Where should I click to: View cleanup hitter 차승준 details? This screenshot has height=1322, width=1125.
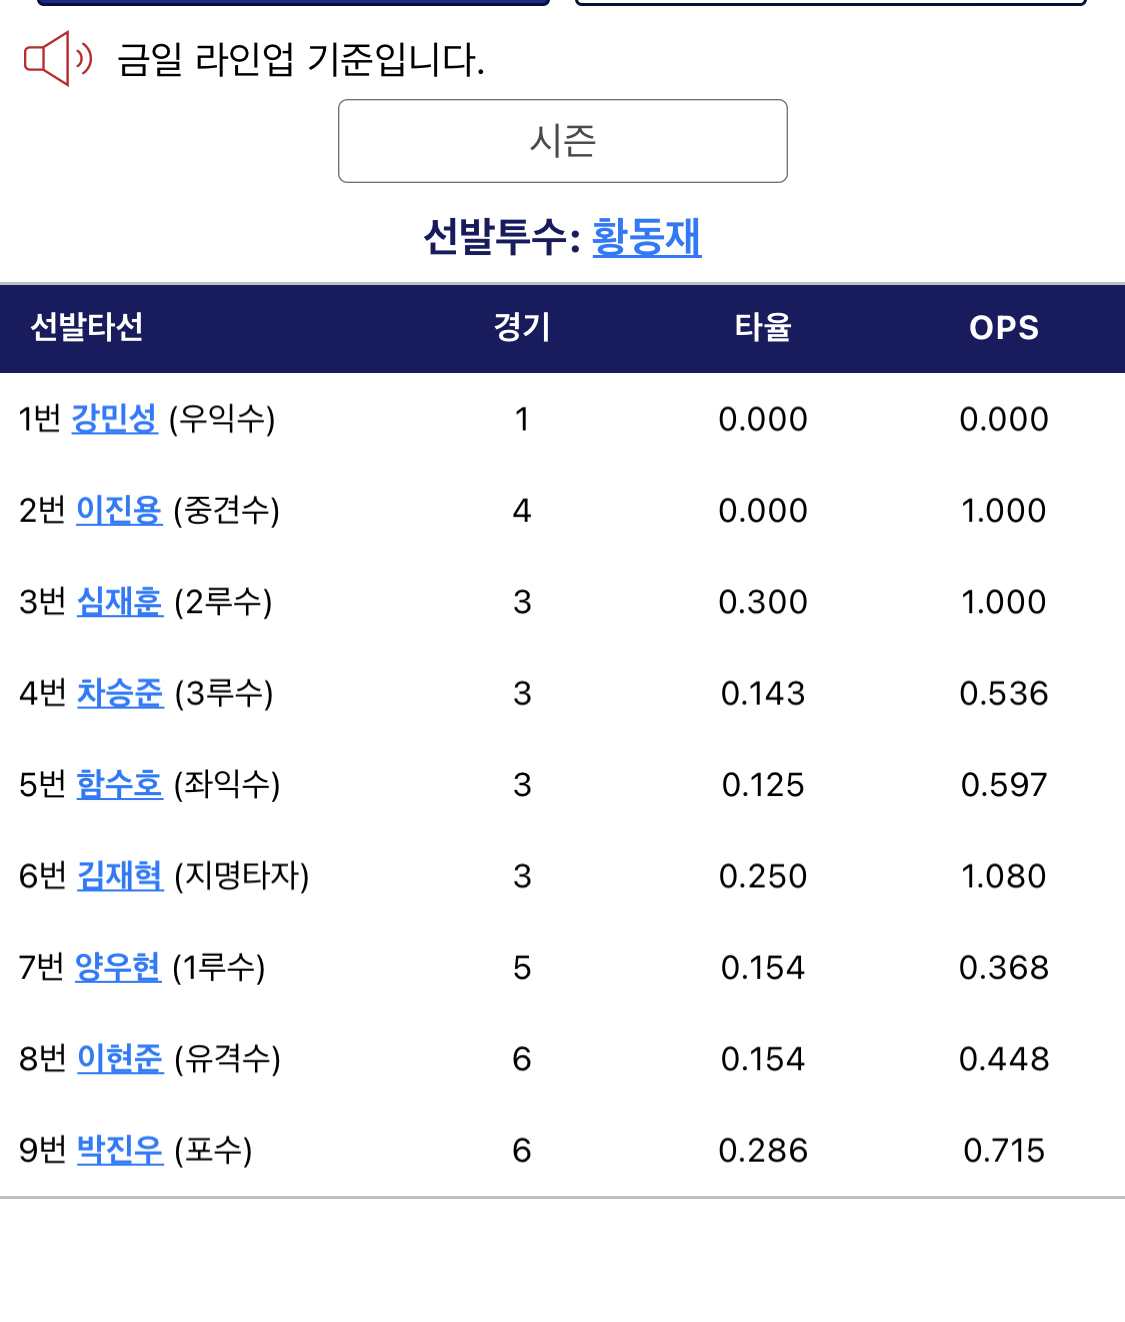(120, 693)
